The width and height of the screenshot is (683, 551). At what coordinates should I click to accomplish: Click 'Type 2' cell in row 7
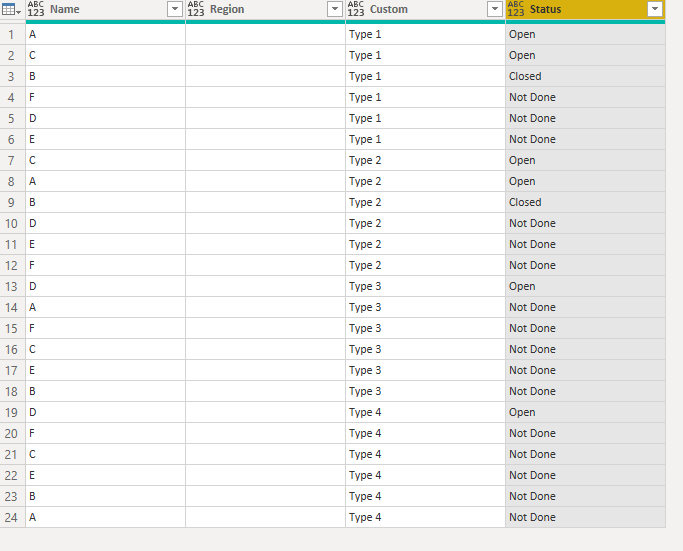tap(425, 160)
